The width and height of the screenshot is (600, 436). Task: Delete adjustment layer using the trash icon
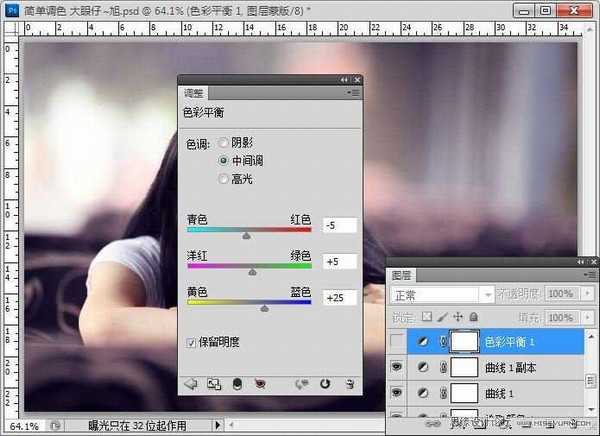(x=349, y=382)
